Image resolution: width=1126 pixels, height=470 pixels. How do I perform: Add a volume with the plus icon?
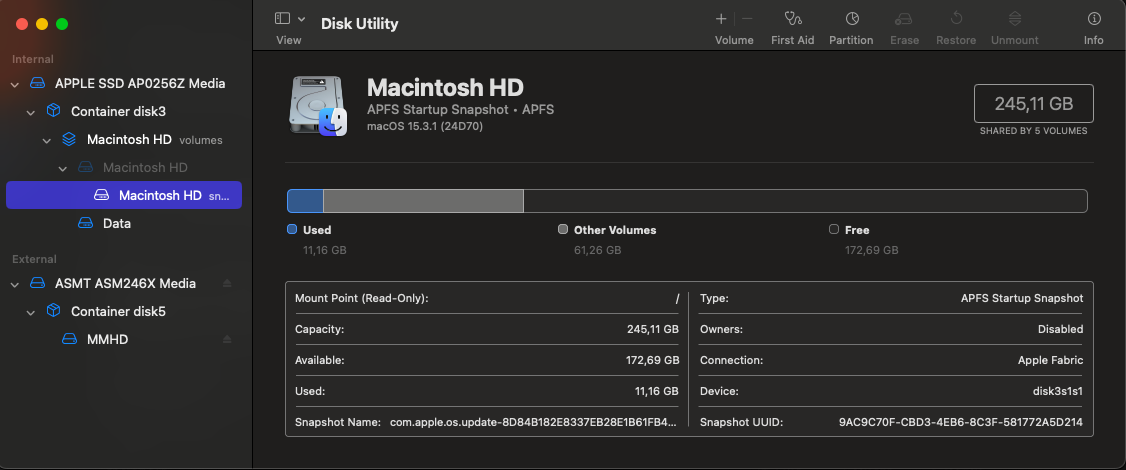tap(721, 19)
